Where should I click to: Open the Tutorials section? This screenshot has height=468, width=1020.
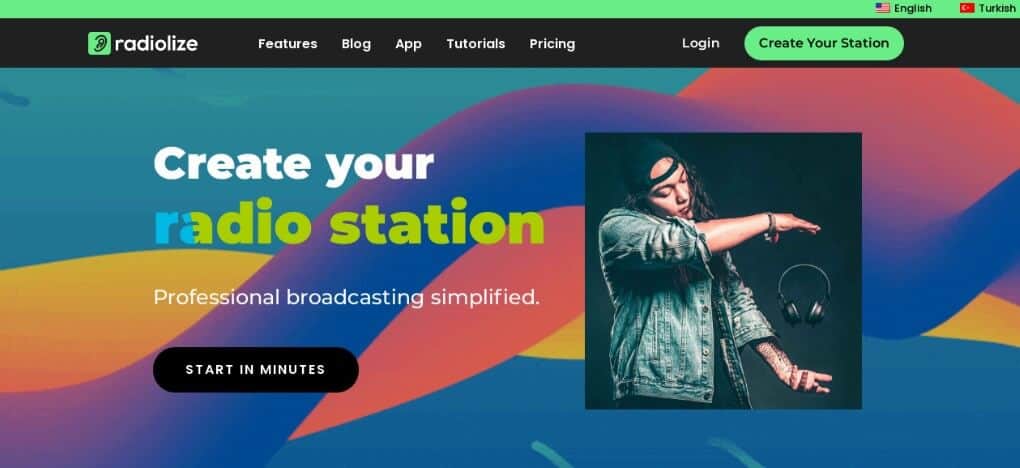click(476, 44)
